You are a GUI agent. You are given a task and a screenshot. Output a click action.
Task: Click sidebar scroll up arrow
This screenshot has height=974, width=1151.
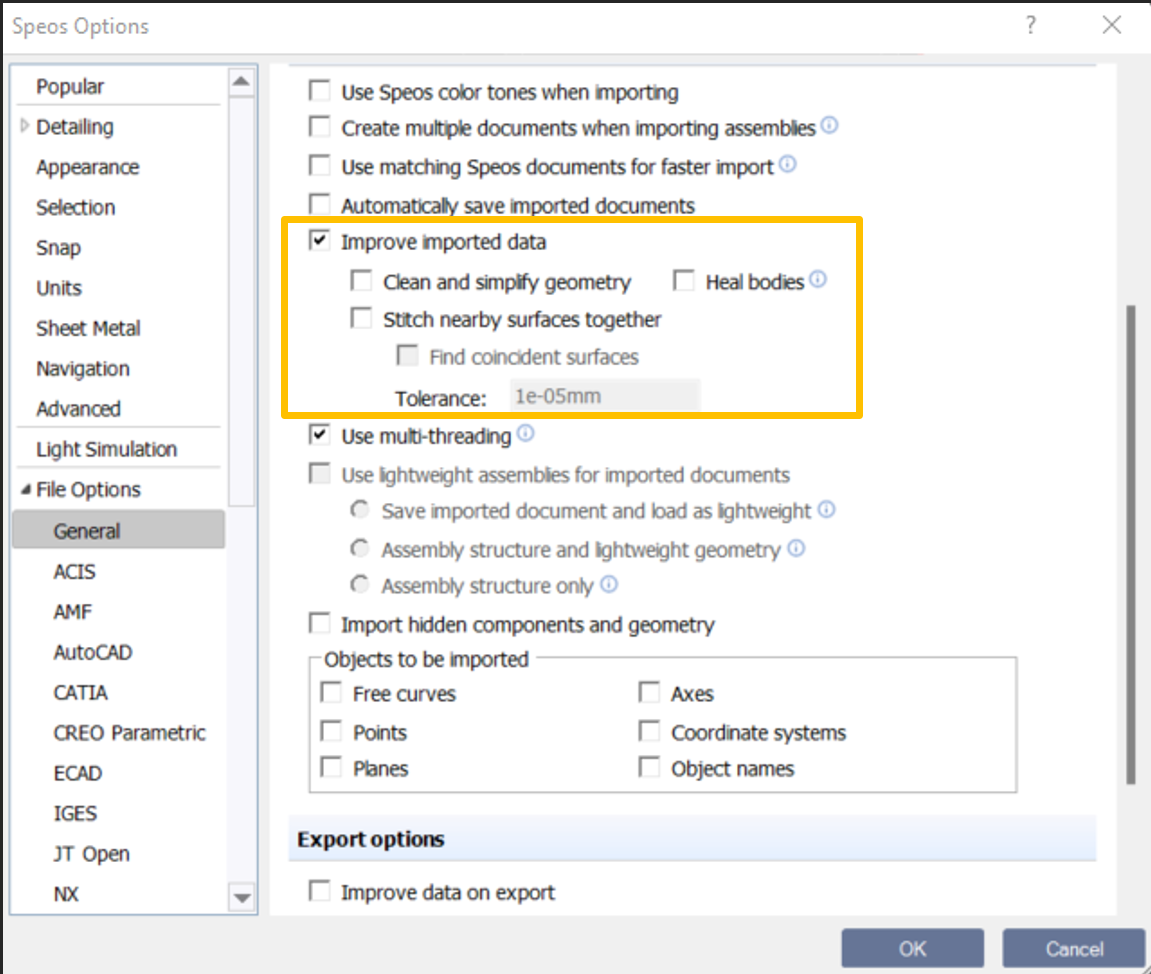click(x=242, y=81)
